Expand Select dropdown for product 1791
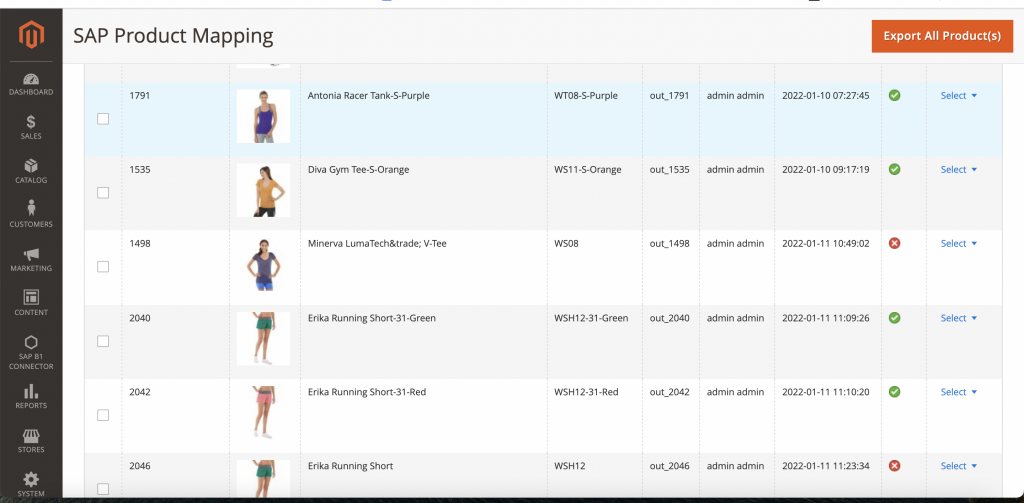Image resolution: width=1024 pixels, height=503 pixels. [x=958, y=96]
